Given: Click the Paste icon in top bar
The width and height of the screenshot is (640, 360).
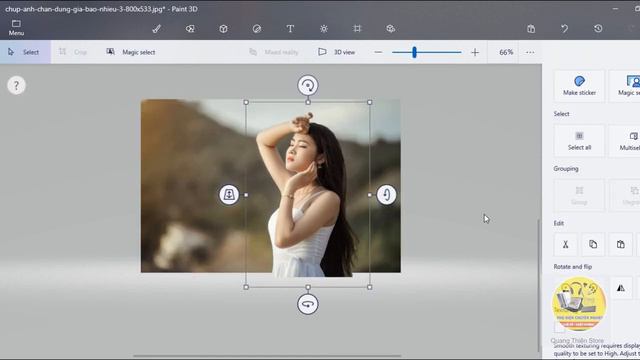Looking at the screenshot, I should (x=531, y=29).
